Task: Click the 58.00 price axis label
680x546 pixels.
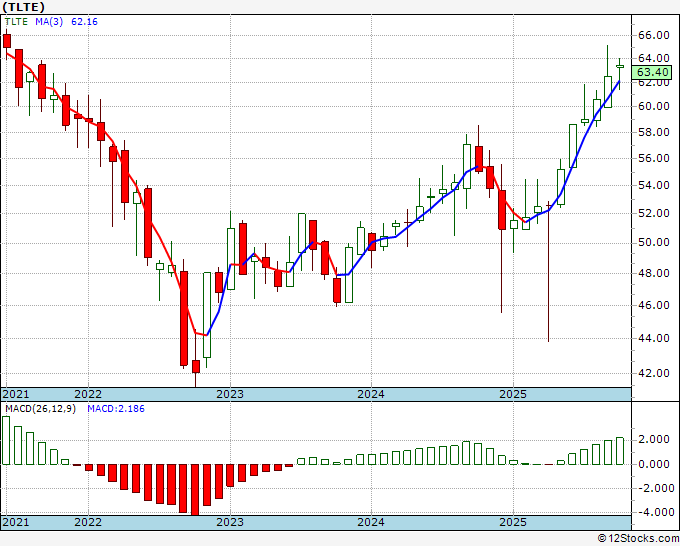Action: tap(654, 132)
